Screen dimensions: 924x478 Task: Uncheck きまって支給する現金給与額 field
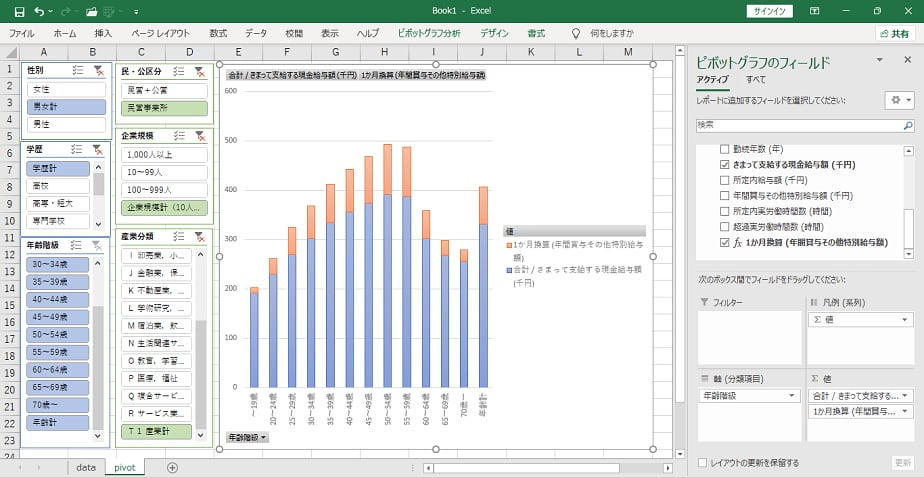click(726, 164)
